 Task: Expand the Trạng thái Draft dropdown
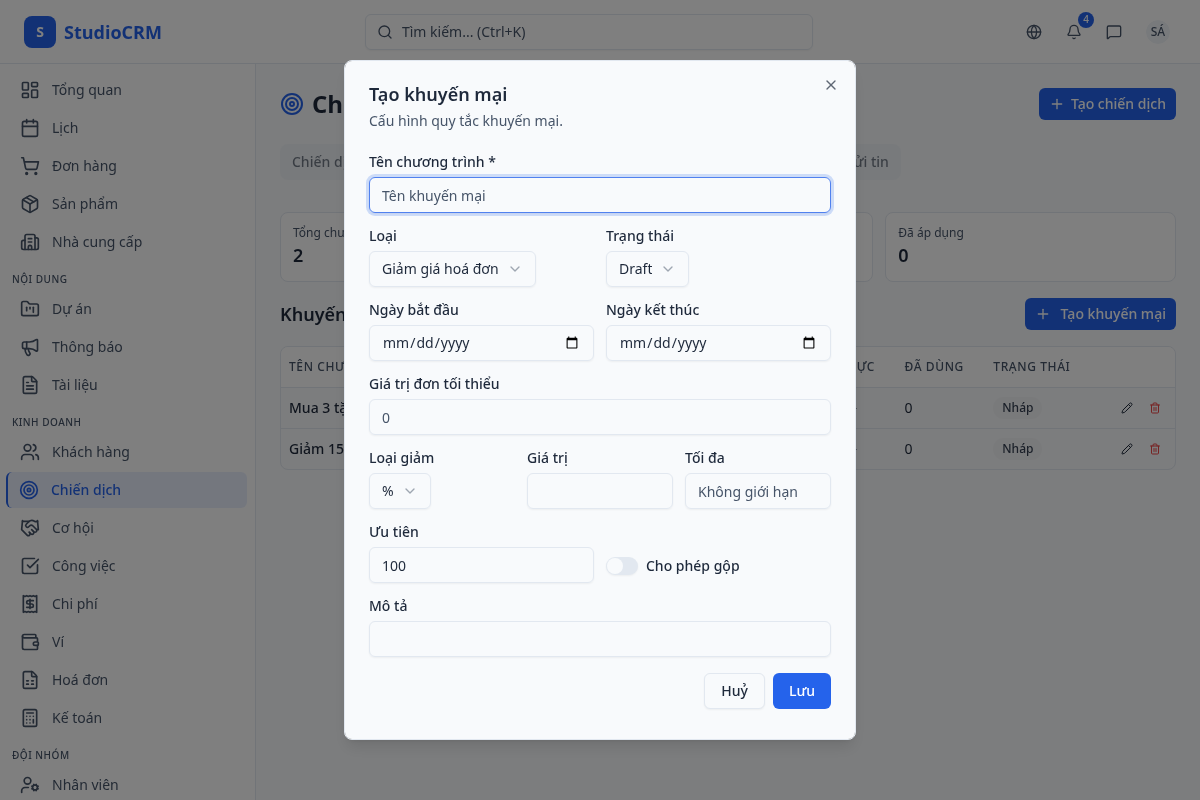647,269
